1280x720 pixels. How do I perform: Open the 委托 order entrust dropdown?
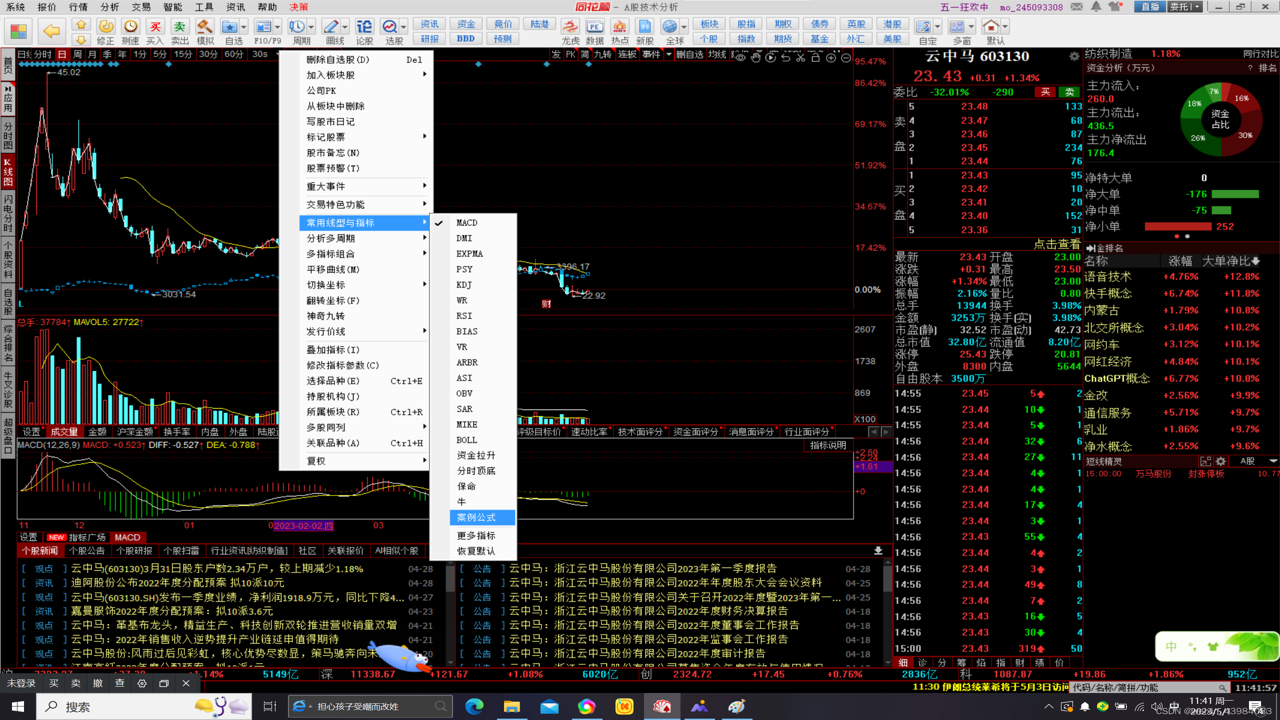(1184, 7)
